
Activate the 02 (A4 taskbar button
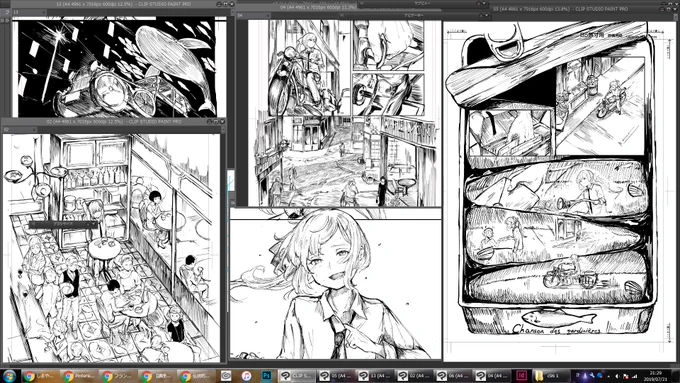[x=414, y=376]
